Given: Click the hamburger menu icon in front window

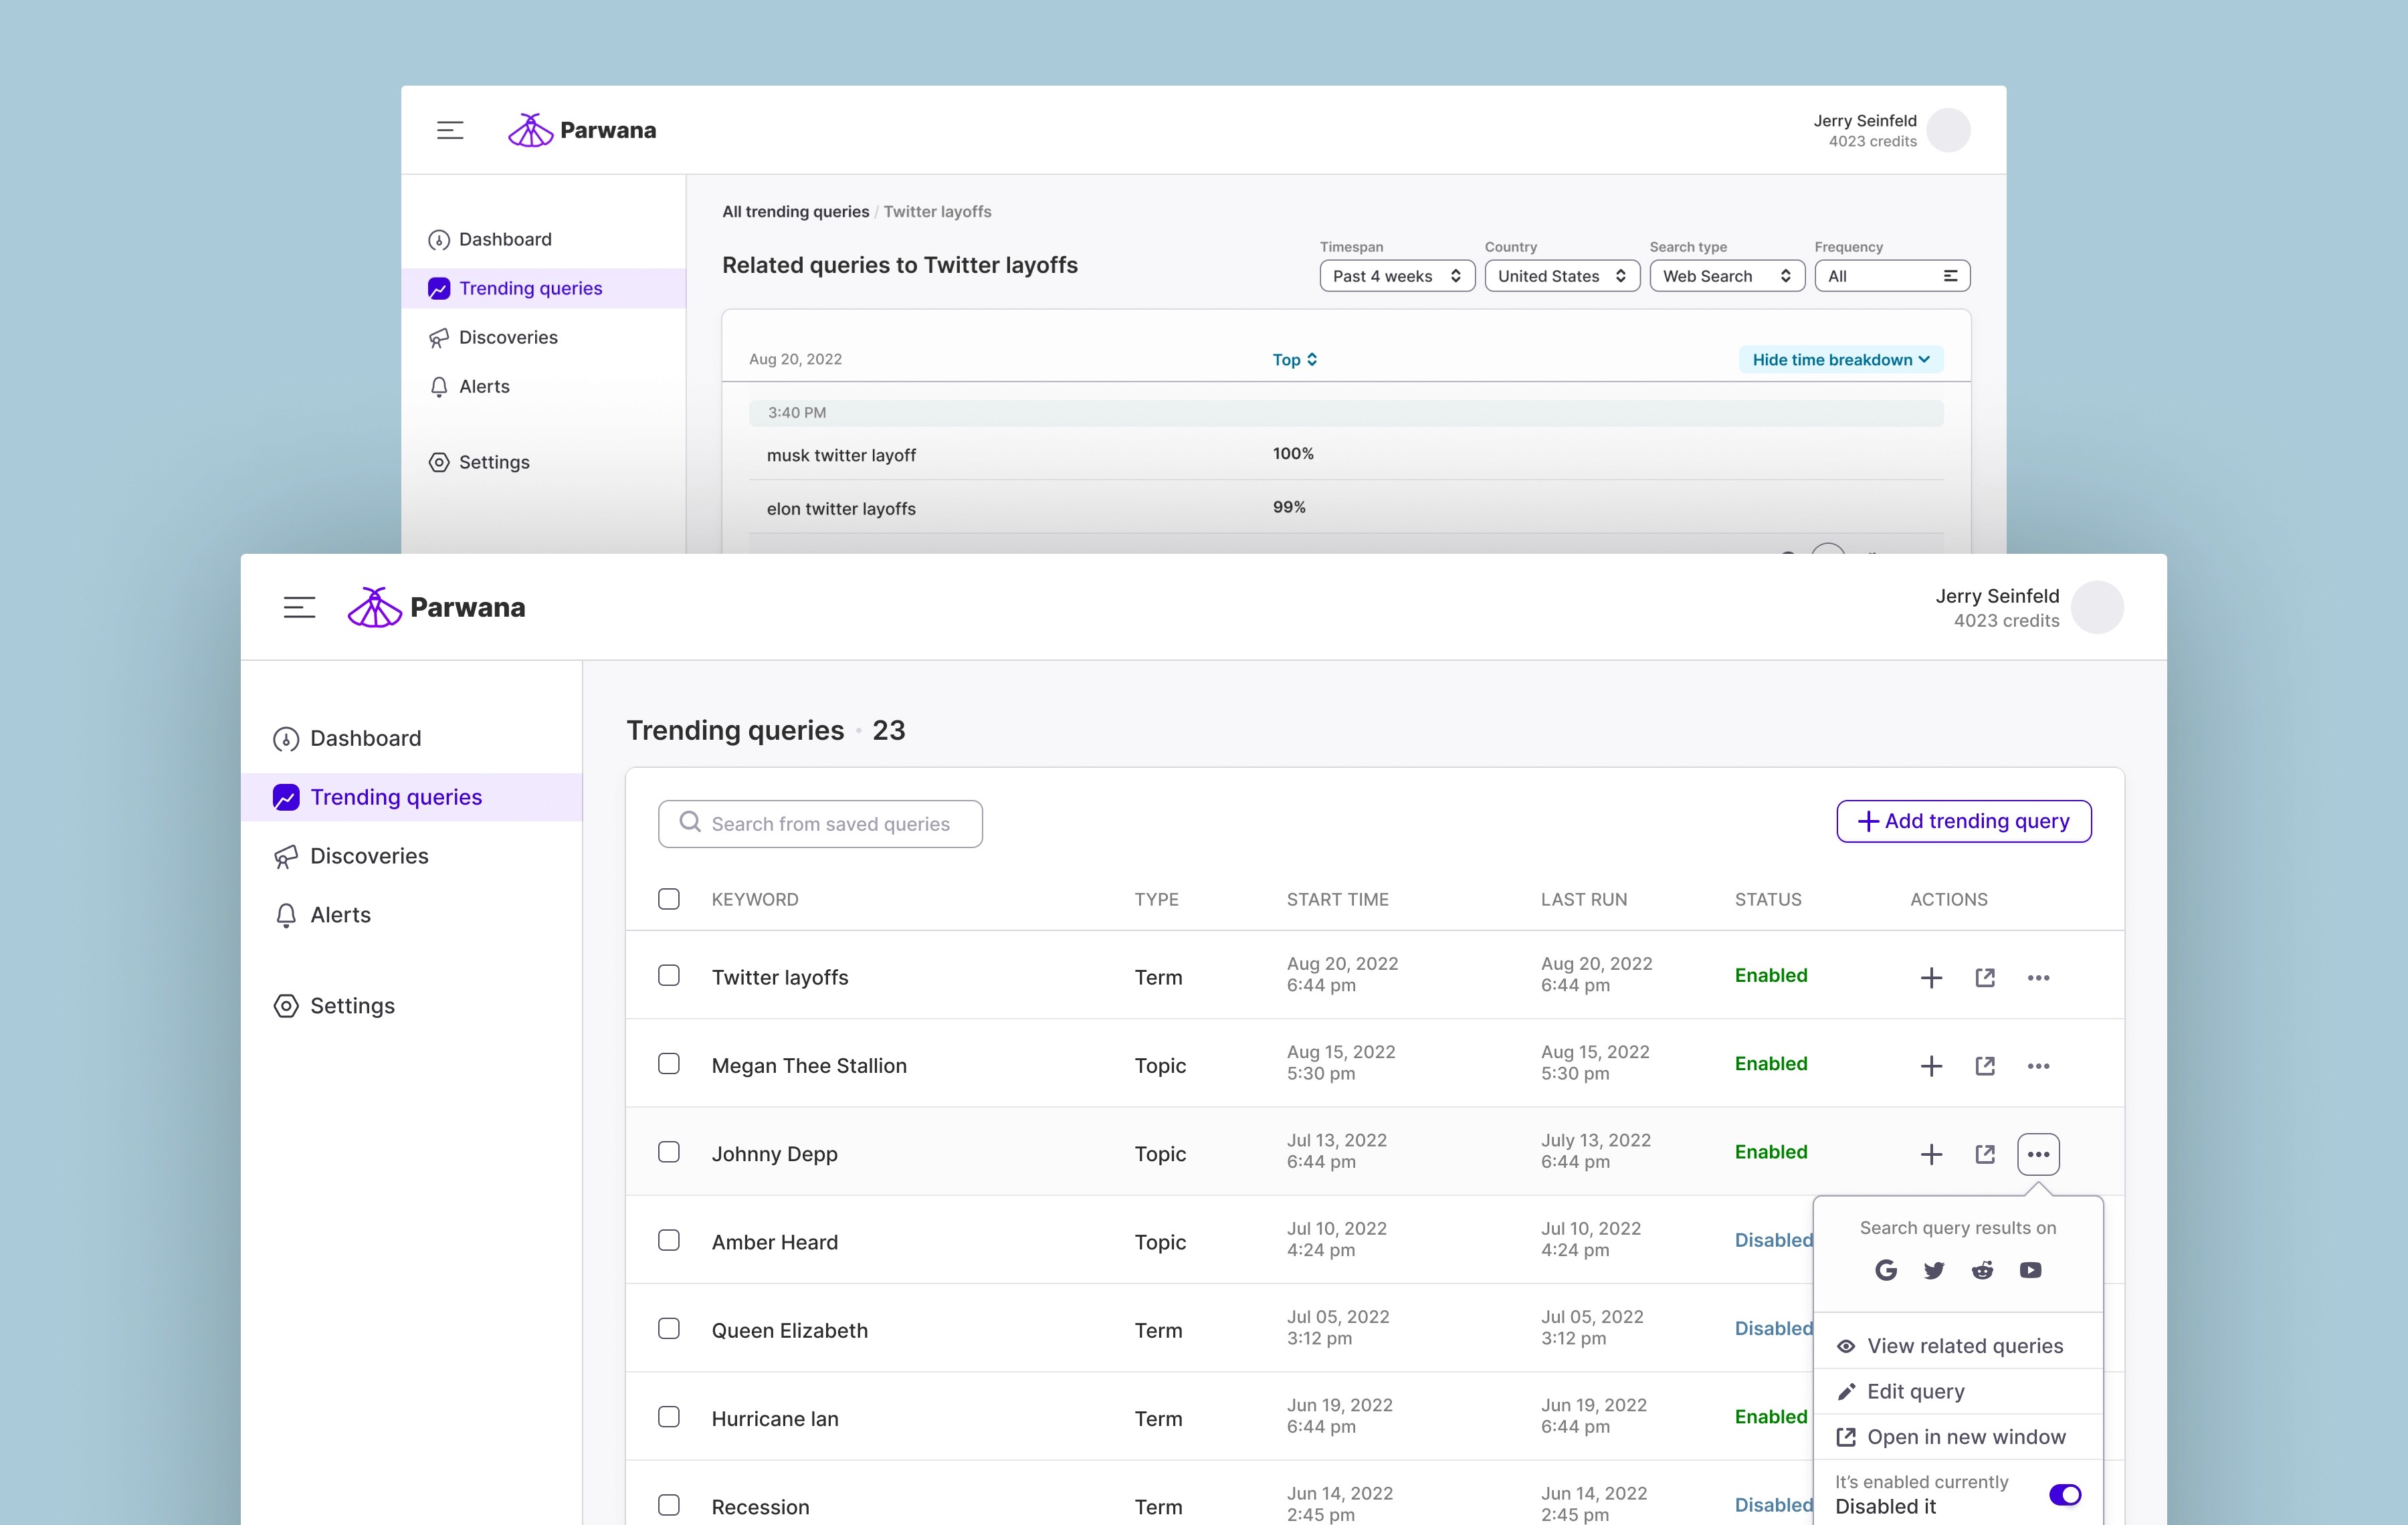Looking at the screenshot, I should [x=299, y=607].
